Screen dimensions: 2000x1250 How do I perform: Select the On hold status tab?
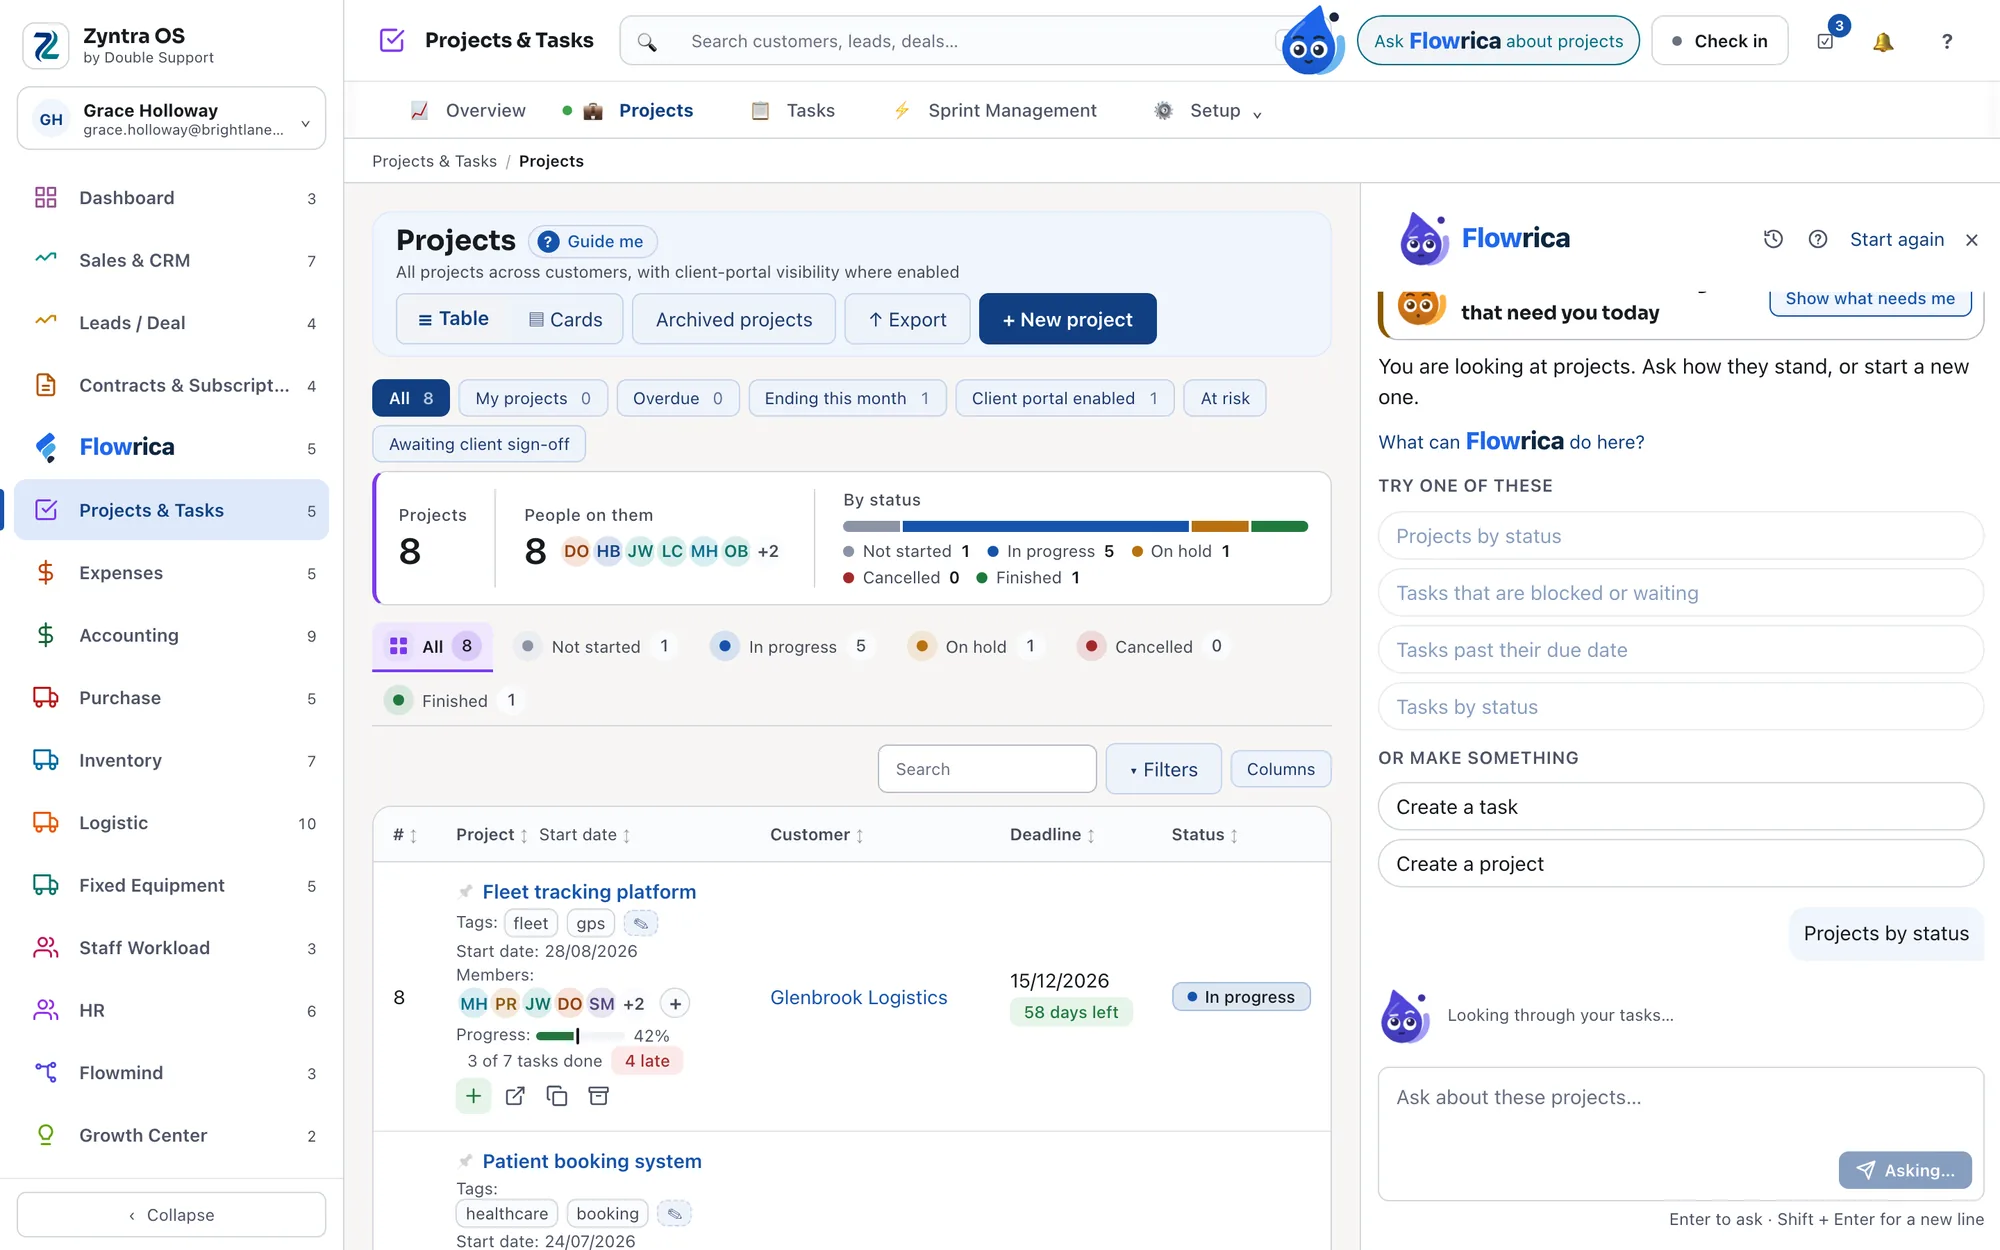pyautogui.click(x=974, y=647)
